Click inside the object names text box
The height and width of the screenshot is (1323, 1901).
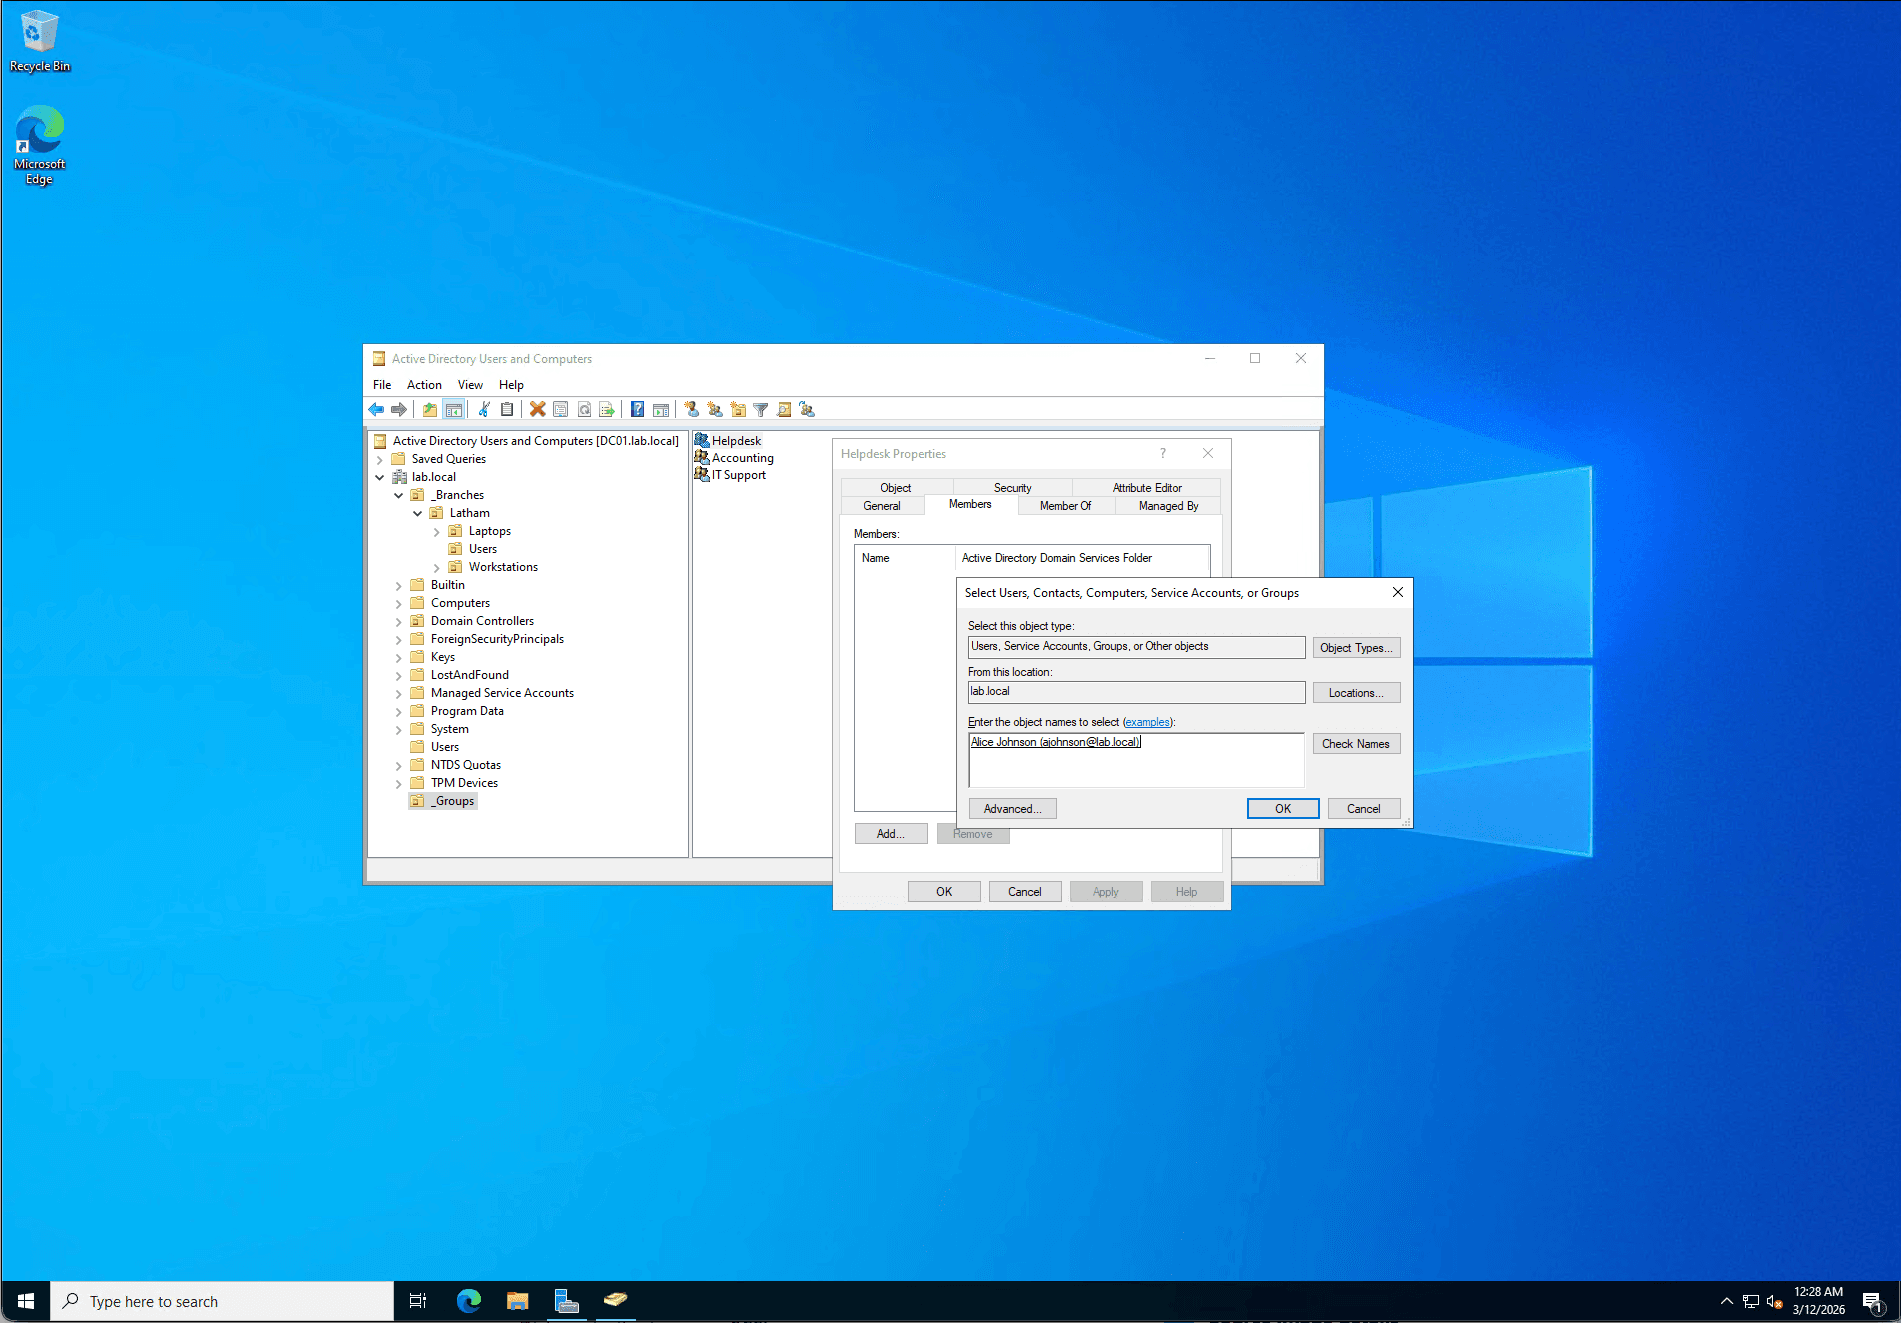pos(1135,765)
